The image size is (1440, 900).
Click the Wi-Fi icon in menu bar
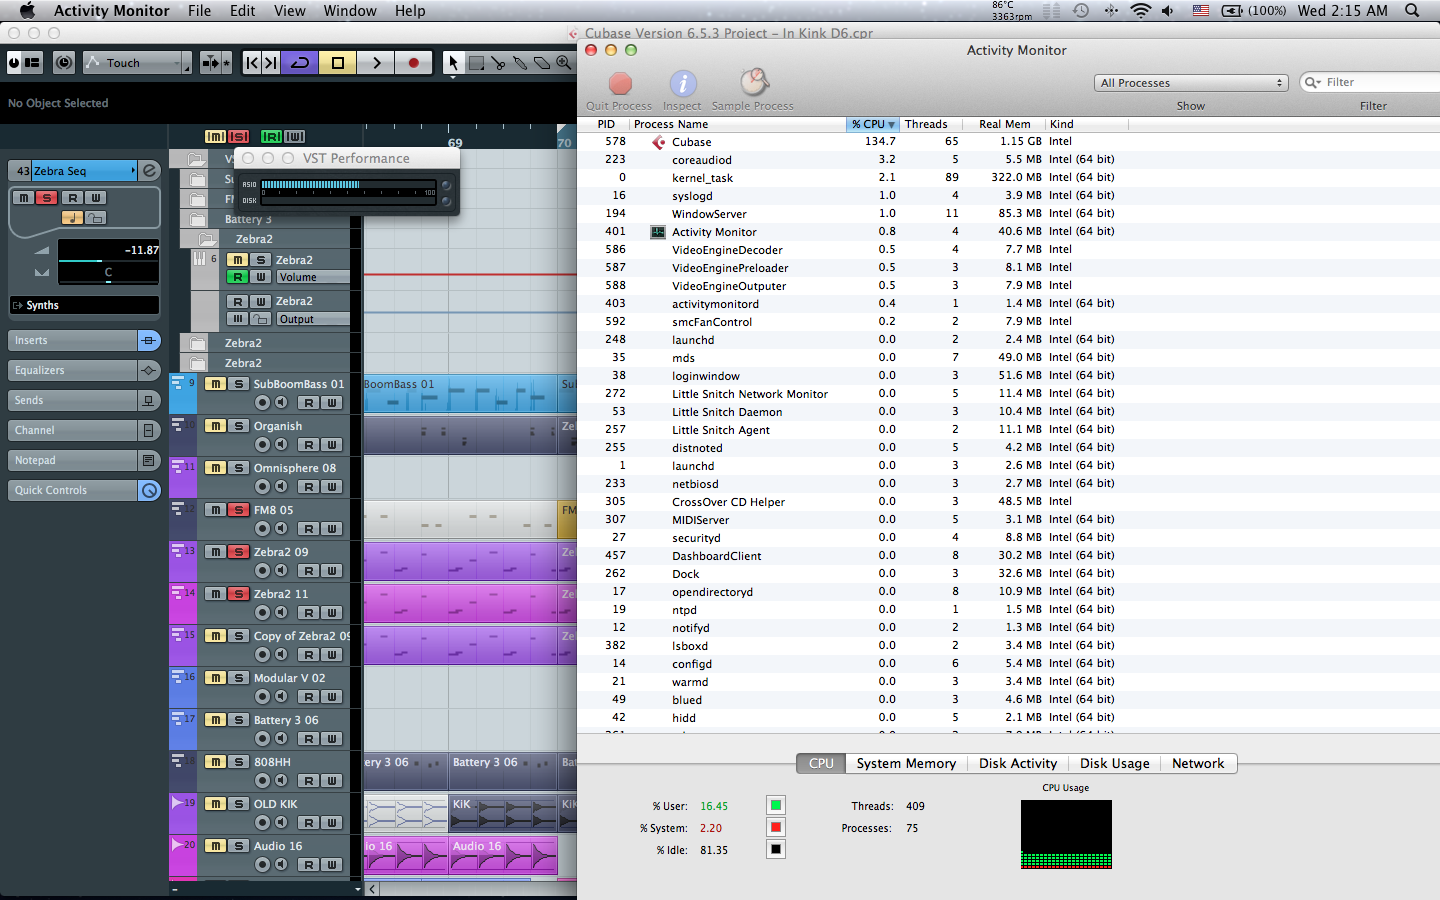point(1140,11)
